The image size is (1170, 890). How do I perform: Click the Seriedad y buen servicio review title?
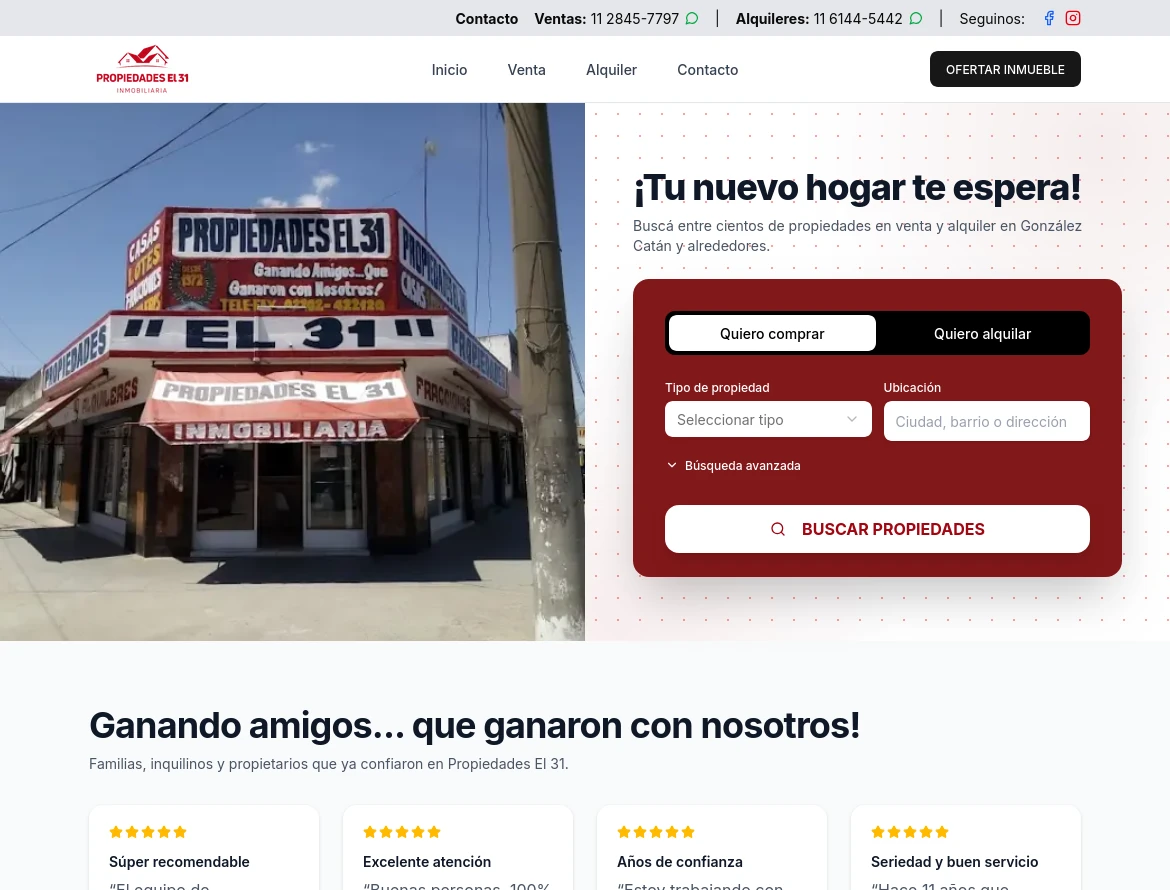954,862
